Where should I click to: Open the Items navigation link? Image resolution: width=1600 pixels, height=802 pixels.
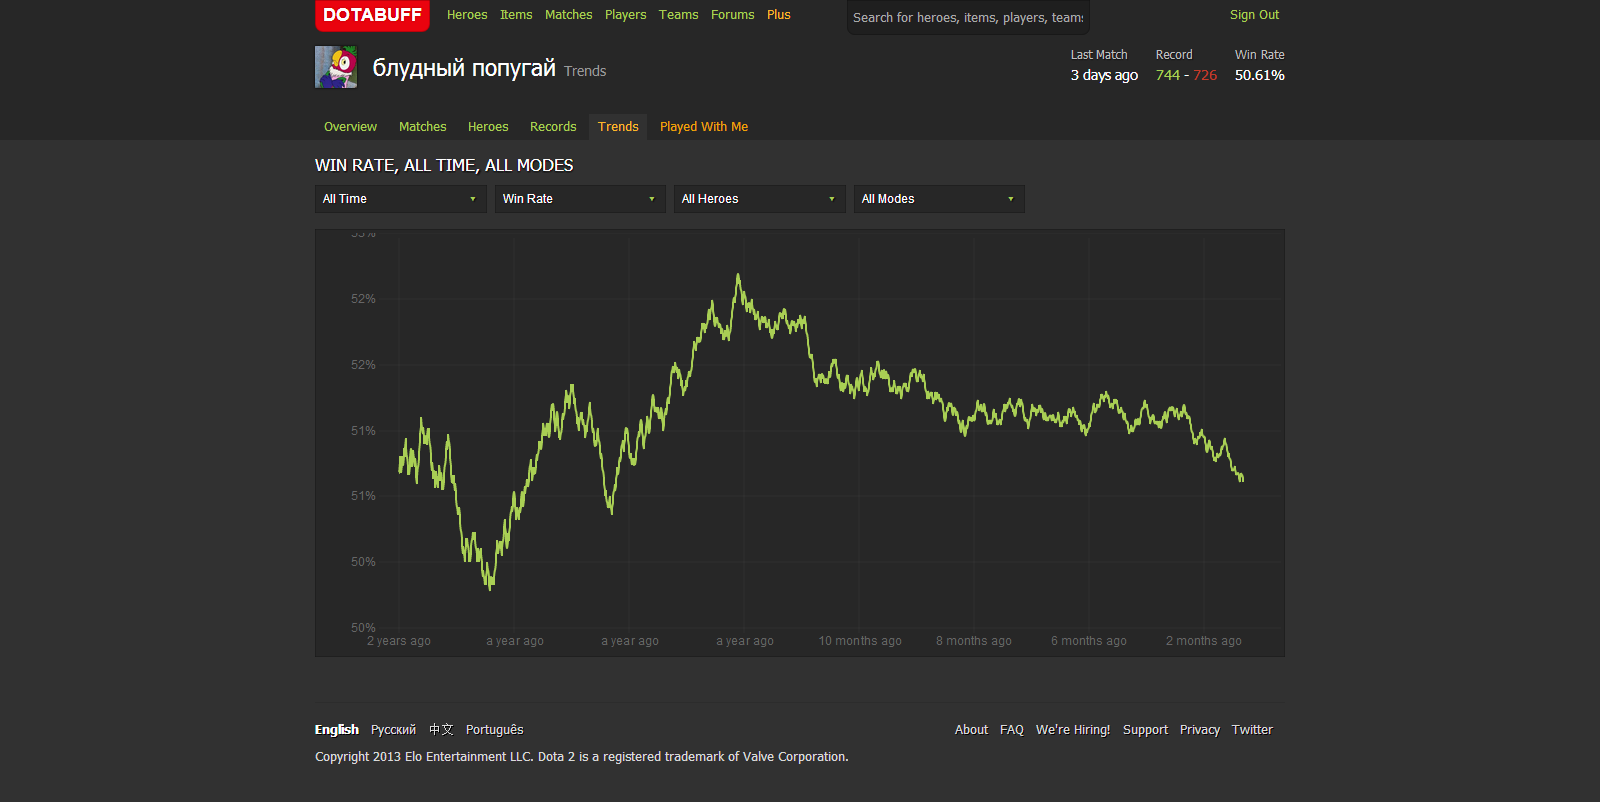[516, 15]
